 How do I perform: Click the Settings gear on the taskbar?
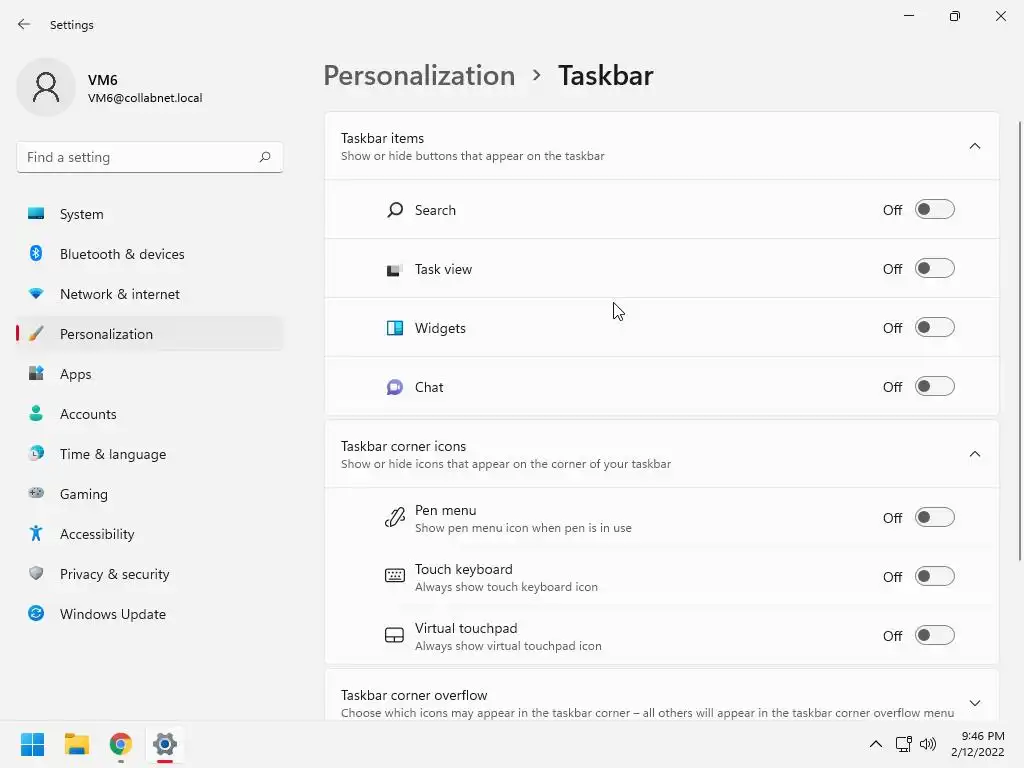tap(165, 744)
